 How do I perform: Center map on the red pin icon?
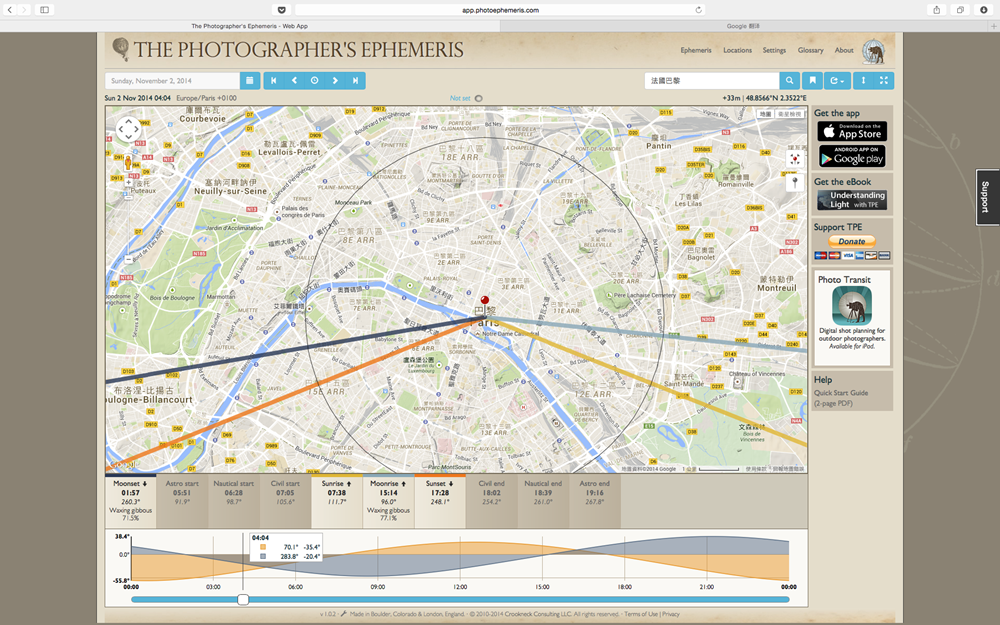tap(795, 160)
